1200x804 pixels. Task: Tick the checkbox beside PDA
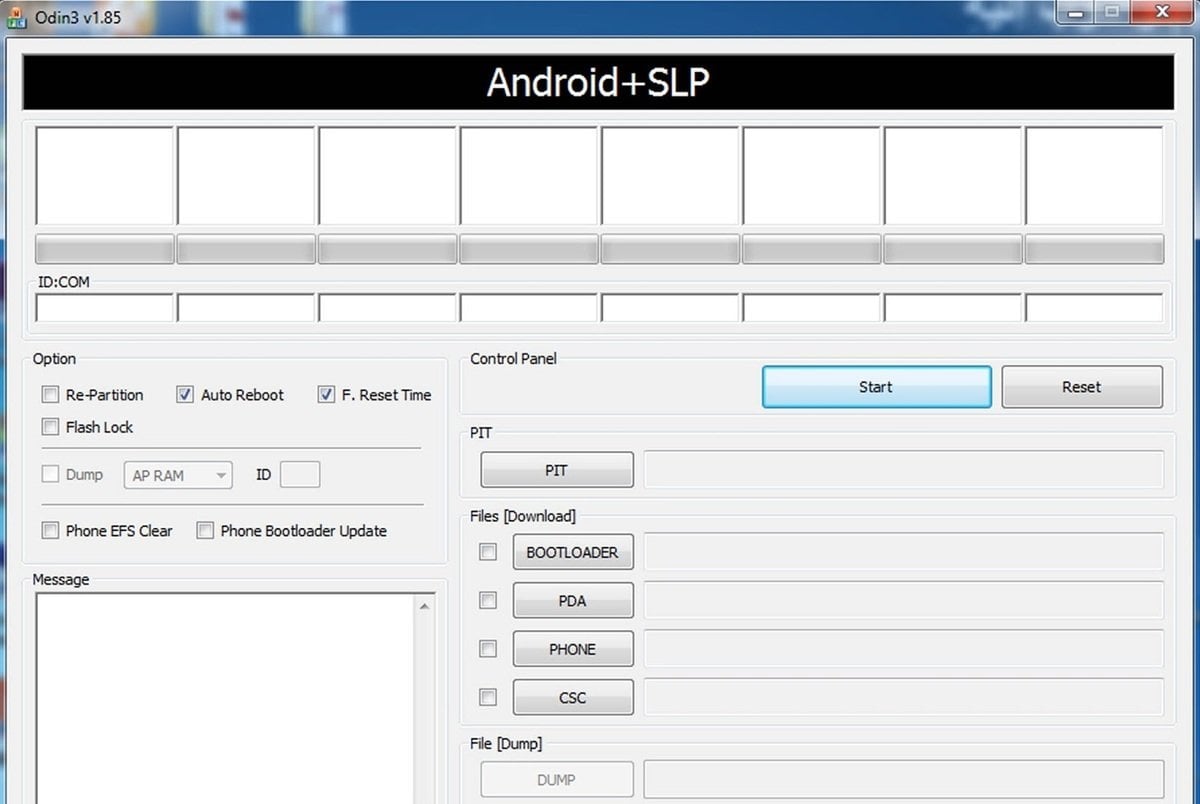(488, 600)
